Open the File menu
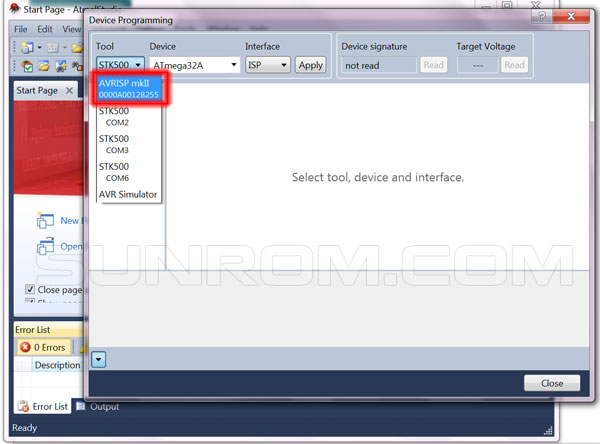Viewport: 600px width, 444px height. pyautogui.click(x=21, y=29)
